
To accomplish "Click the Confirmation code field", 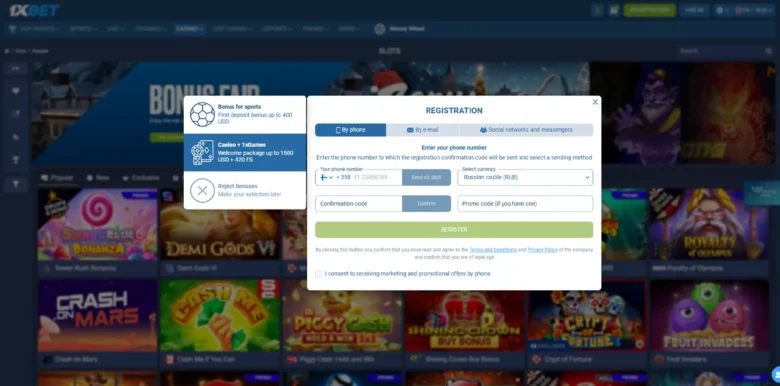I will pos(359,203).
